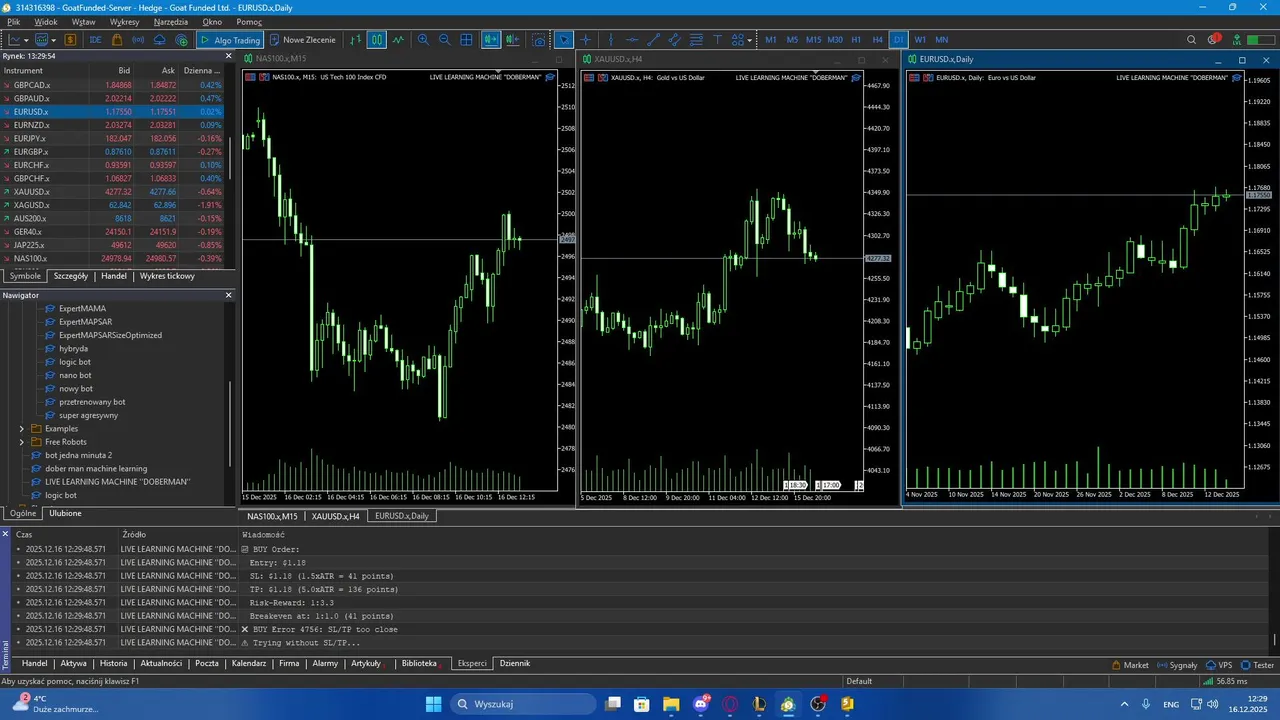Screen dimensions: 1280x720
Task: Draw a vertical line
Action: pyautogui.click(x=610, y=40)
